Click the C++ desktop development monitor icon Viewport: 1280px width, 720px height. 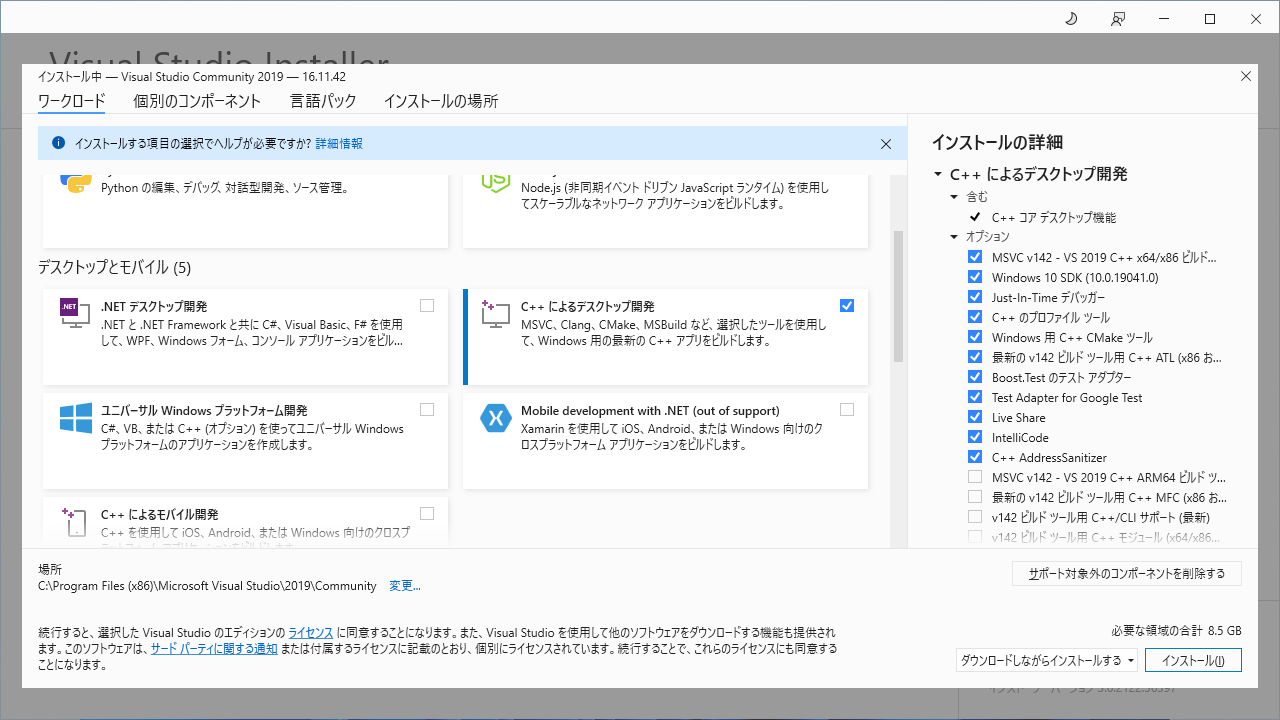pos(494,315)
